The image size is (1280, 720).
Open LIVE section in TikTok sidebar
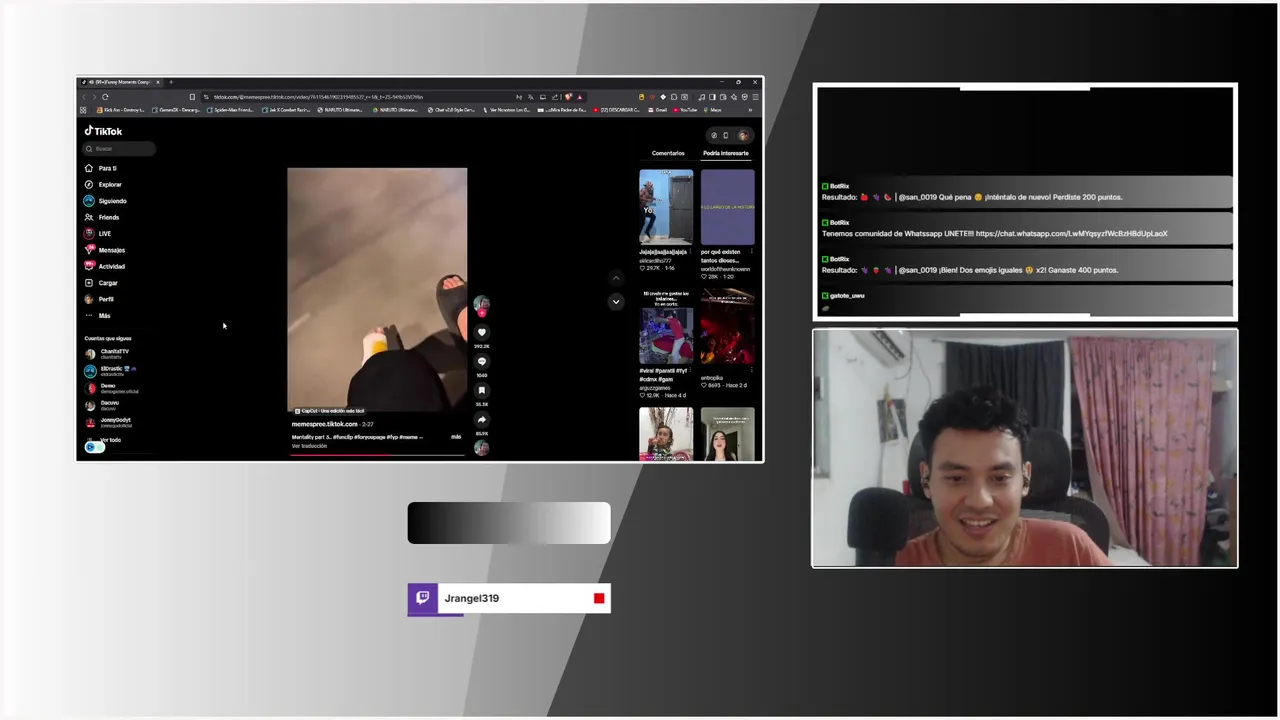click(98, 233)
